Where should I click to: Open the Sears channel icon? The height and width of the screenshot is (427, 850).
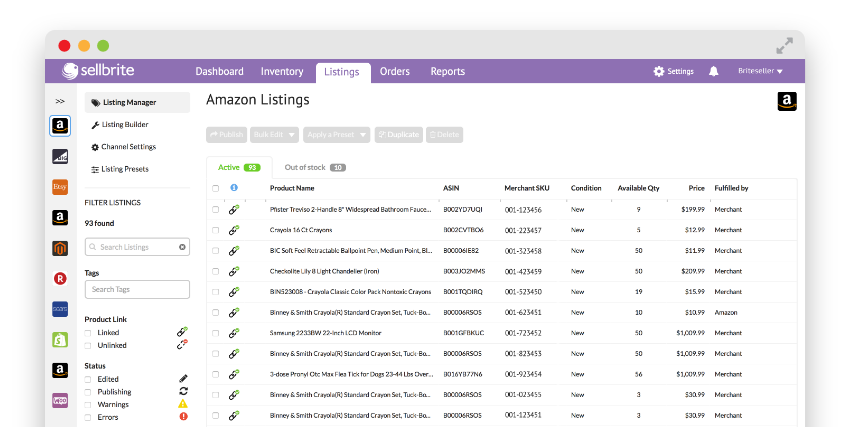60,309
